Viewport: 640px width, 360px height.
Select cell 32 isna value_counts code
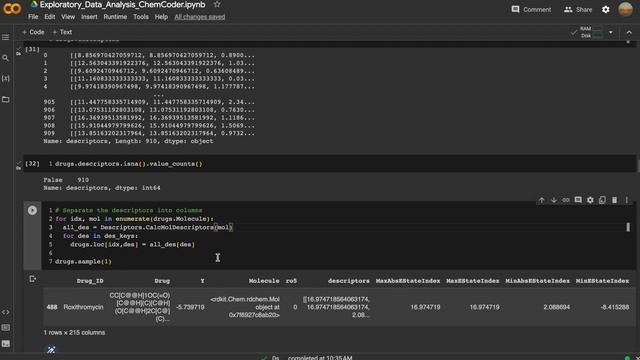pos(129,164)
